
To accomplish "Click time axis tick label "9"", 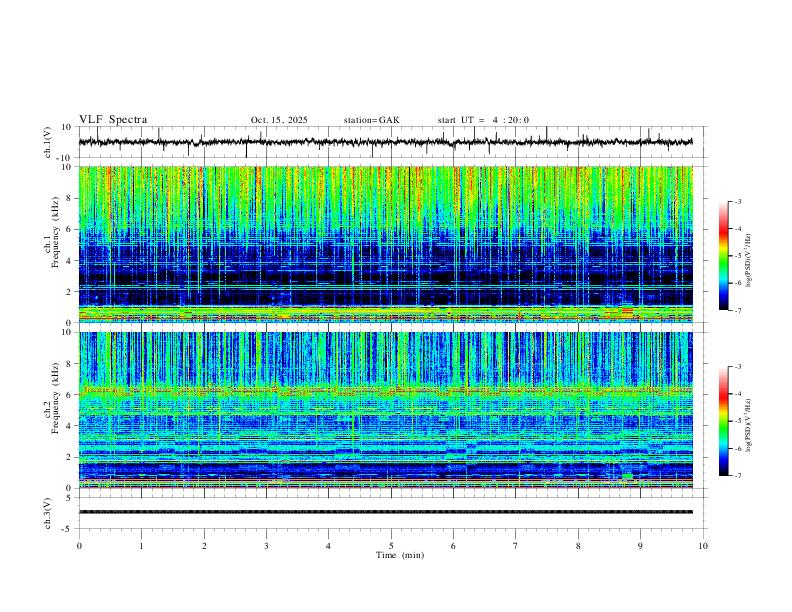I will (640, 546).
